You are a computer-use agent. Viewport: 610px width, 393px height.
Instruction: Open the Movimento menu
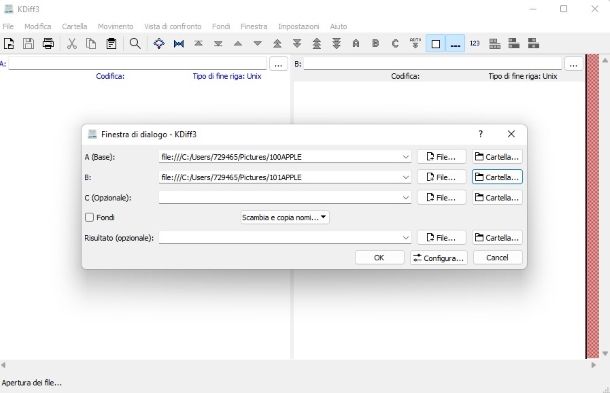[x=115, y=26]
